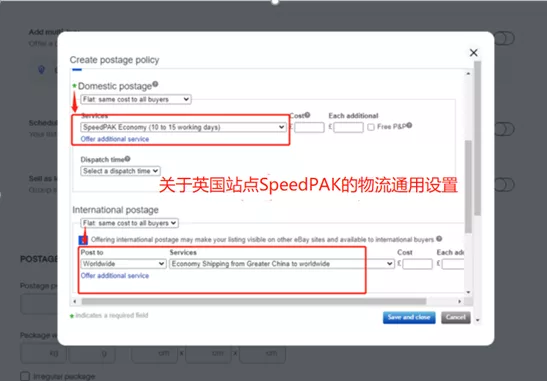
Task: Tick the Irregular package checkbox in background
Action: 25,376
